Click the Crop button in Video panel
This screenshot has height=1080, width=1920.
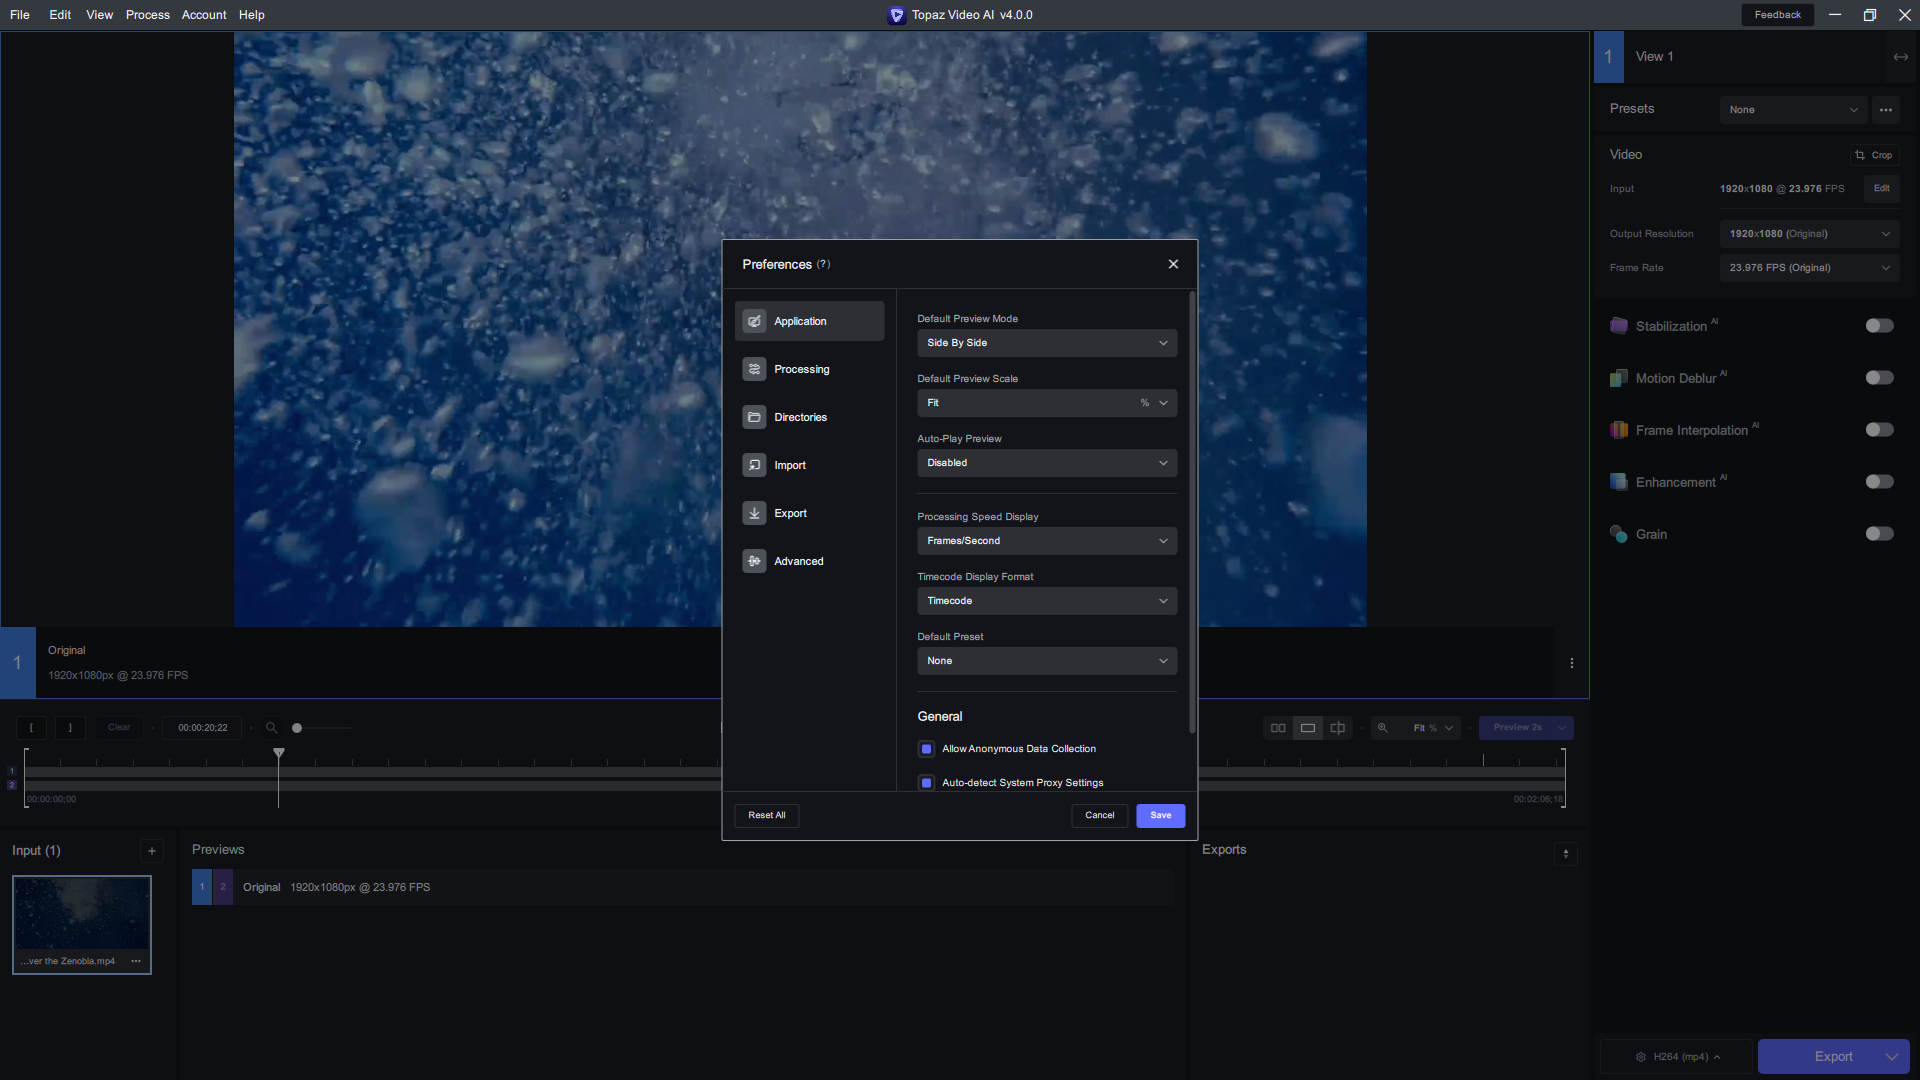1874,155
